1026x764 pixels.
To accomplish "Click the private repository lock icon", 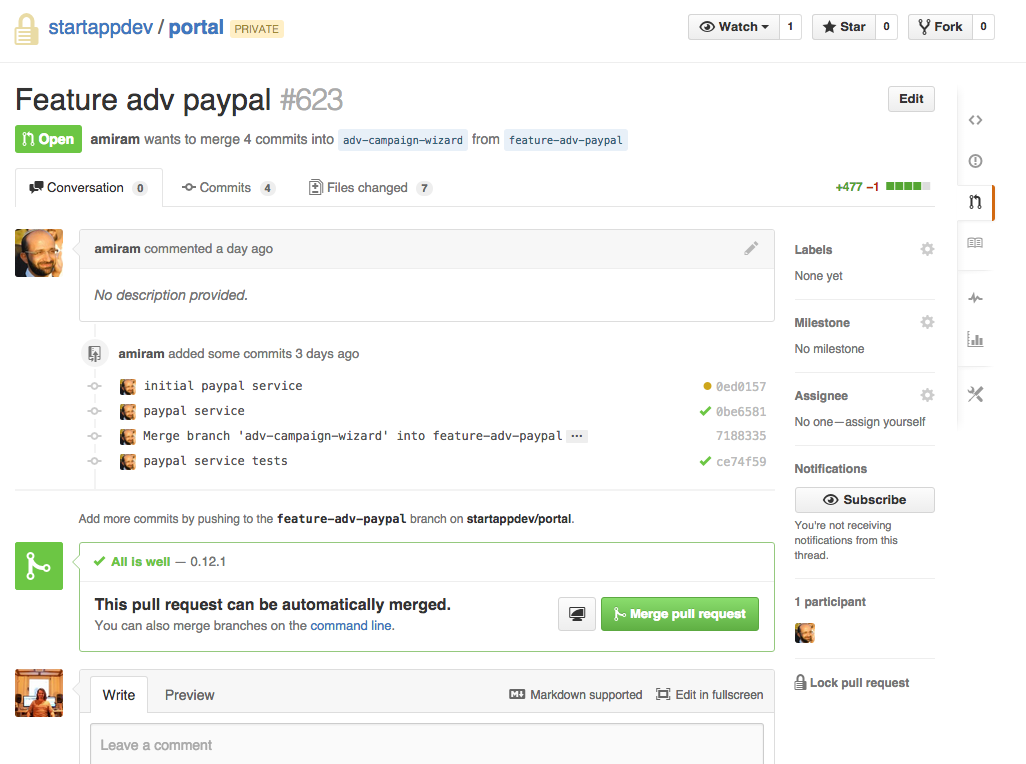I will (27, 29).
